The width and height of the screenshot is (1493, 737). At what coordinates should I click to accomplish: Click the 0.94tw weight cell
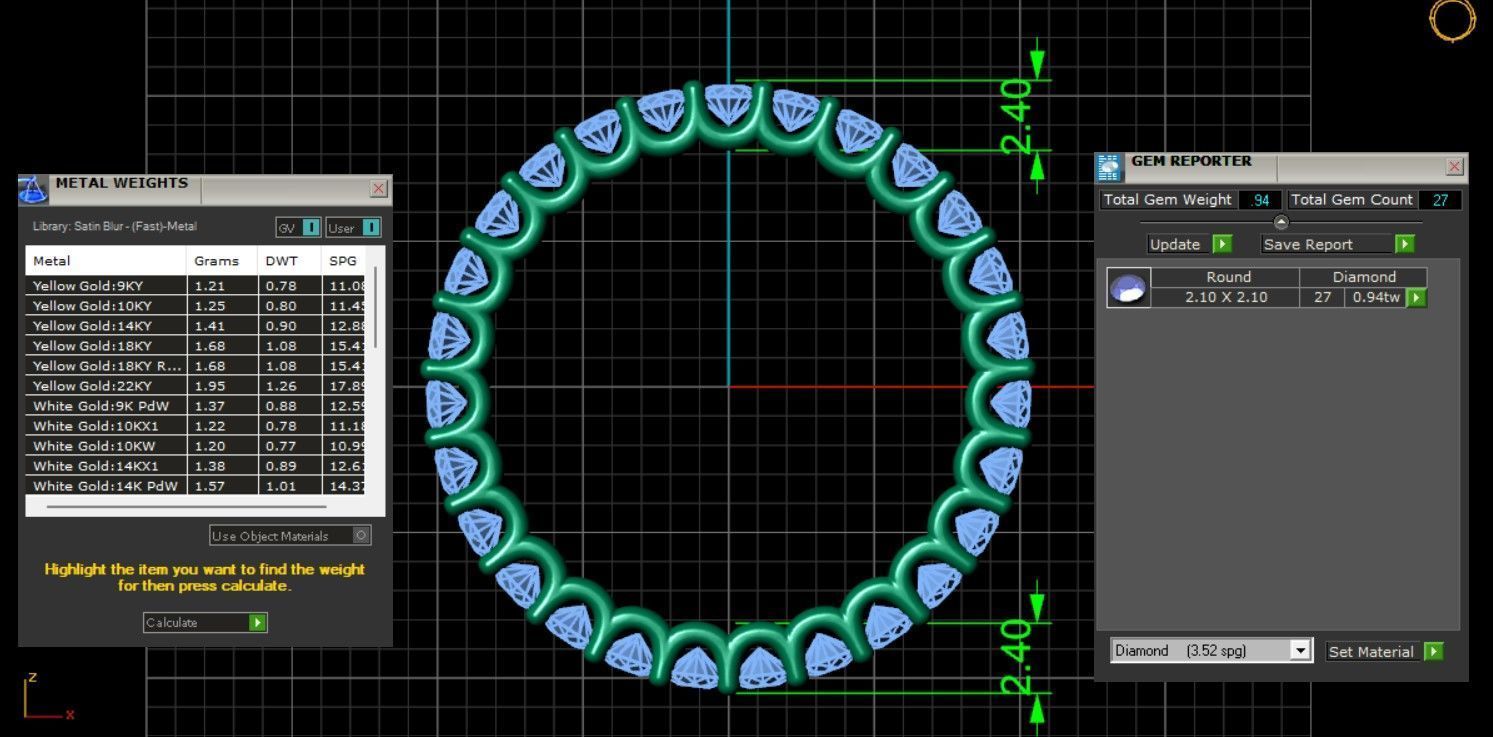(x=1376, y=298)
